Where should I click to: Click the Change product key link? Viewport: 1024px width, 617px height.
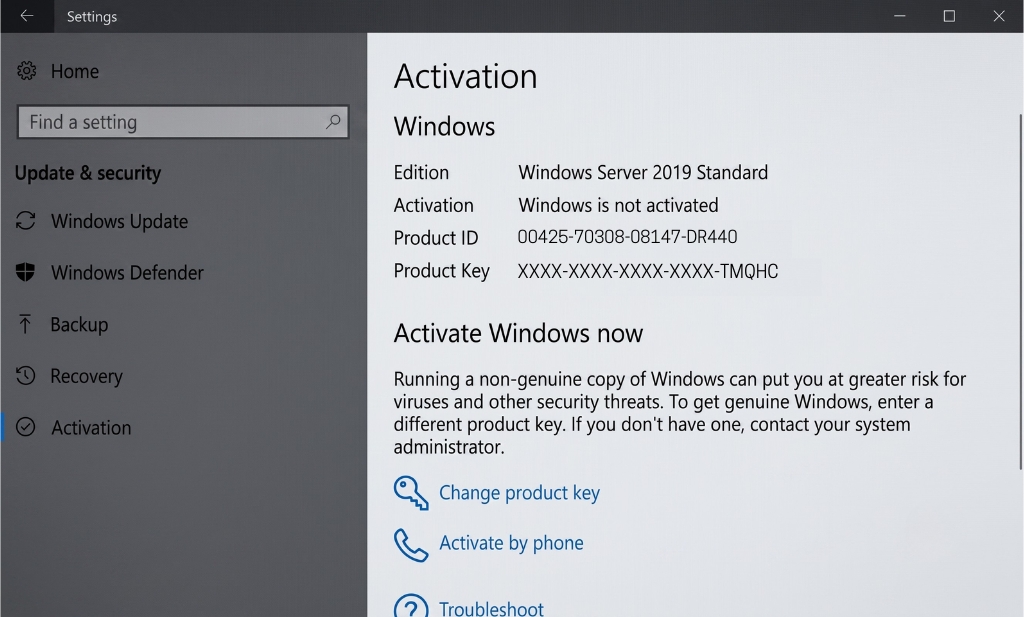(519, 492)
